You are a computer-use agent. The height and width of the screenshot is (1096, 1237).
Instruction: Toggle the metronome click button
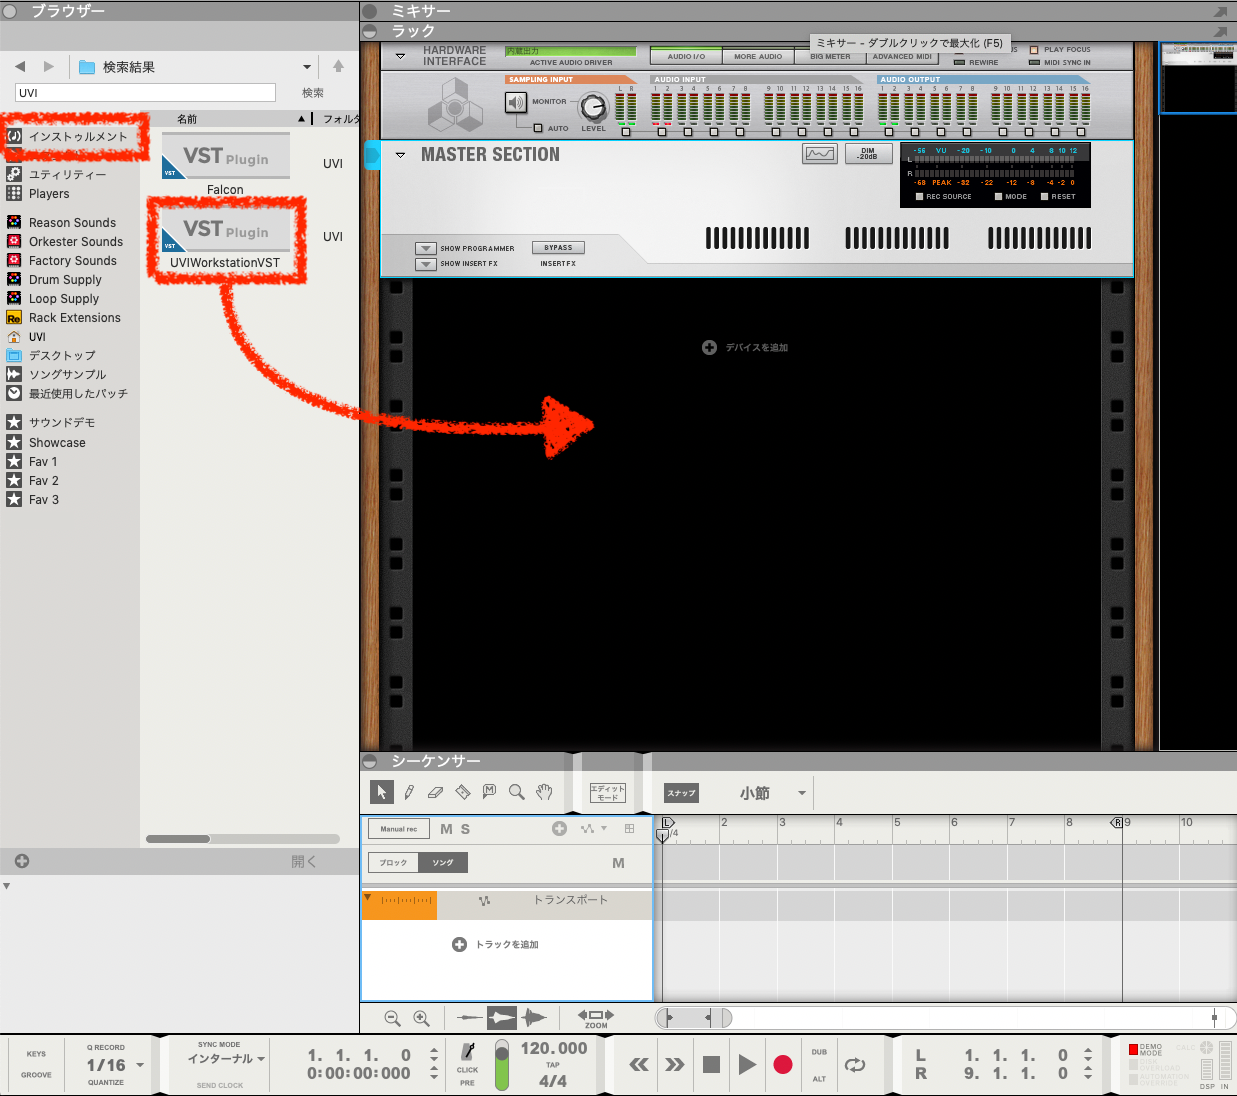pyautogui.click(x=468, y=1052)
